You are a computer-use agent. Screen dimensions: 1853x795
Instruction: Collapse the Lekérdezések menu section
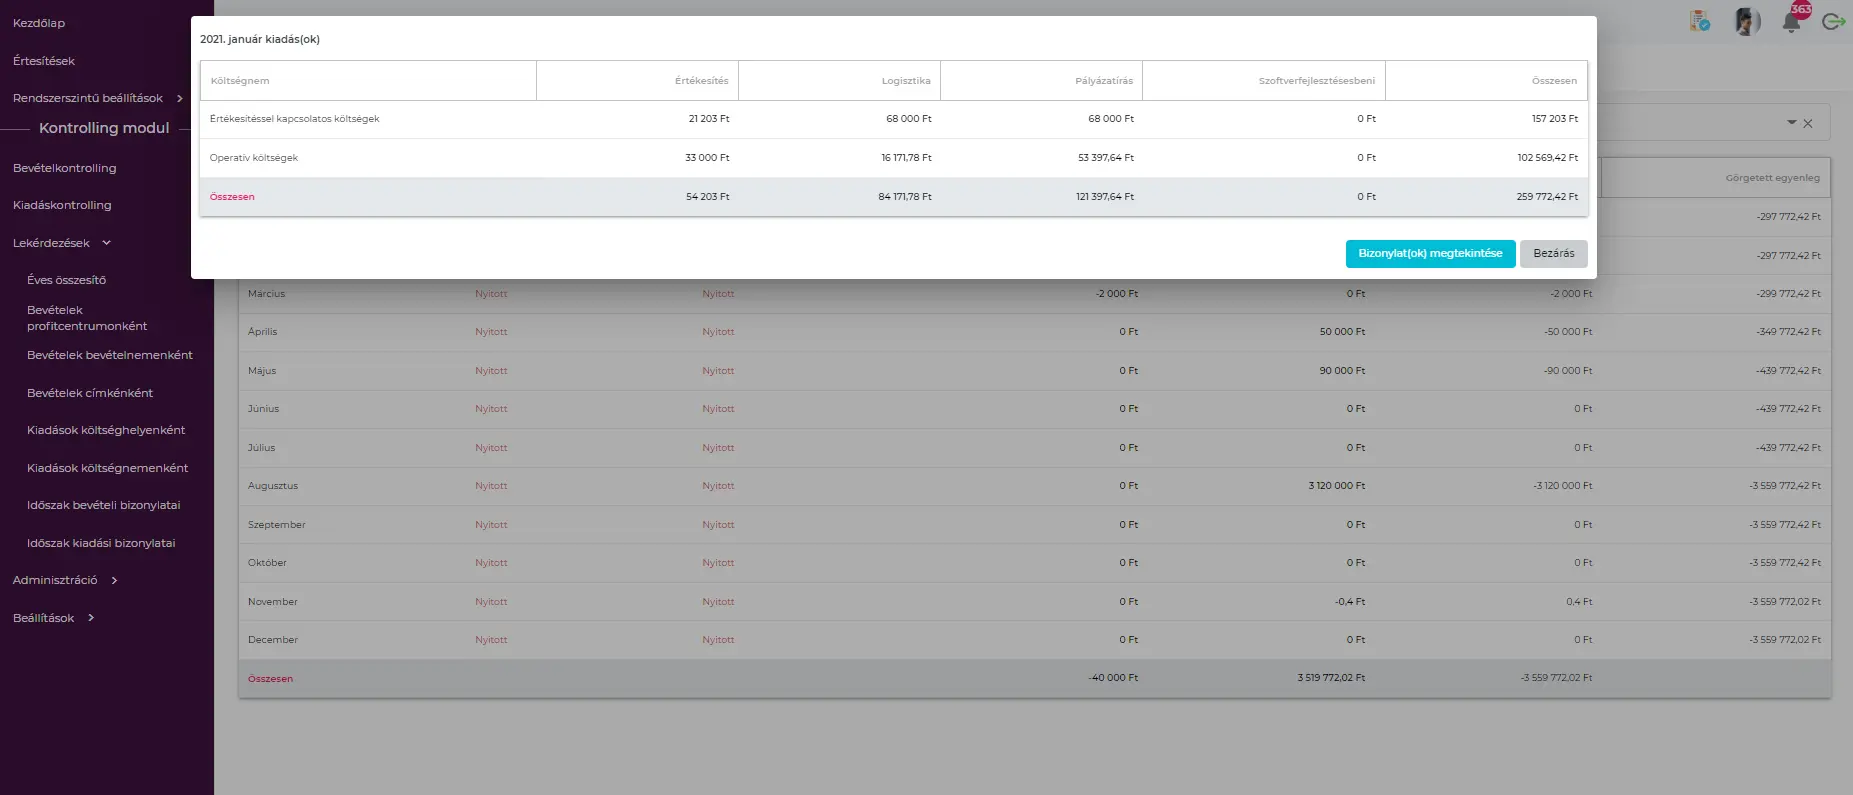click(x=106, y=243)
